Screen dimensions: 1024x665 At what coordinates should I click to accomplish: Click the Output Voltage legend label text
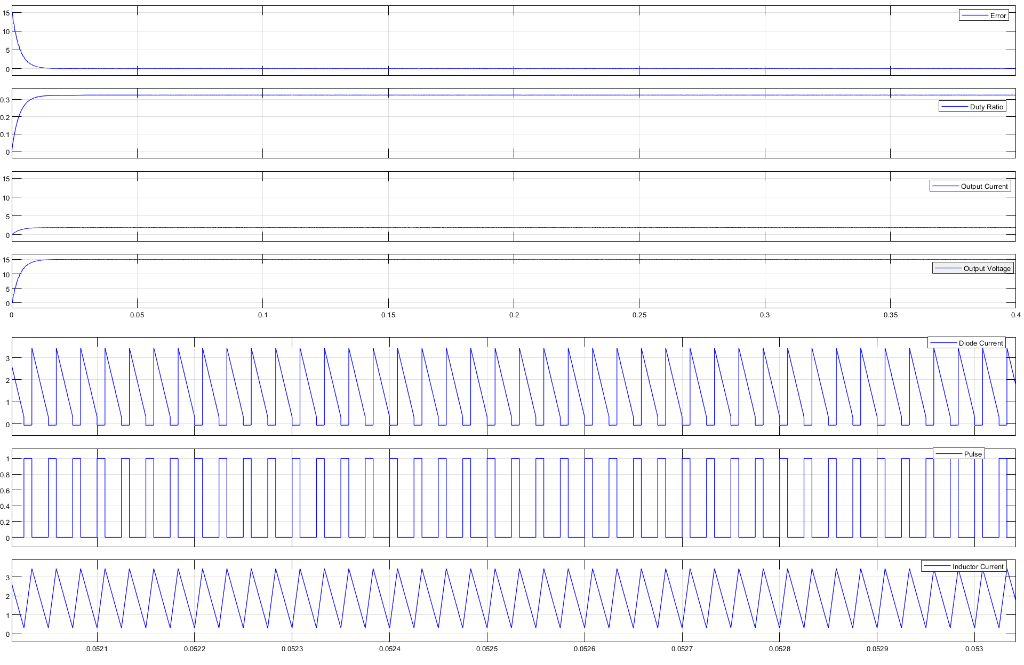tap(988, 268)
